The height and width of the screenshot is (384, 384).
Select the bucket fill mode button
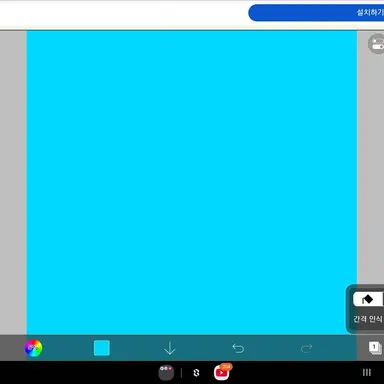[x=368, y=299]
